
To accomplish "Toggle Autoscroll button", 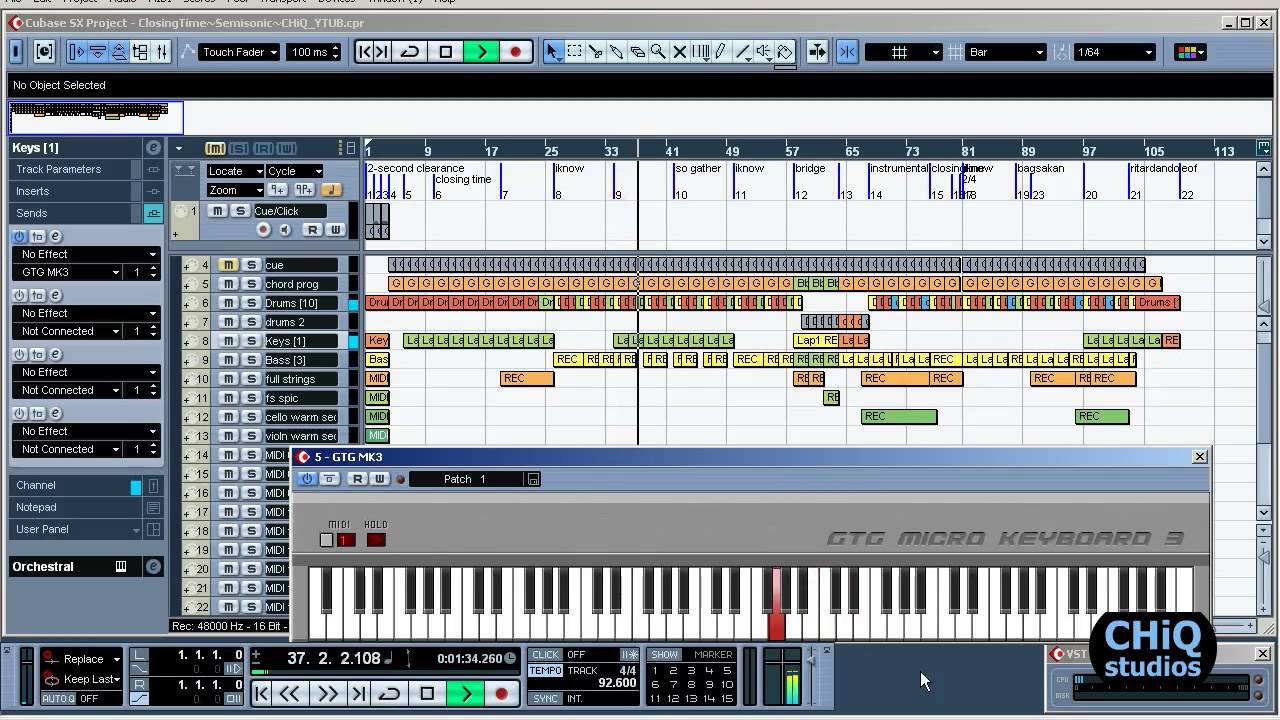I will (x=817, y=52).
